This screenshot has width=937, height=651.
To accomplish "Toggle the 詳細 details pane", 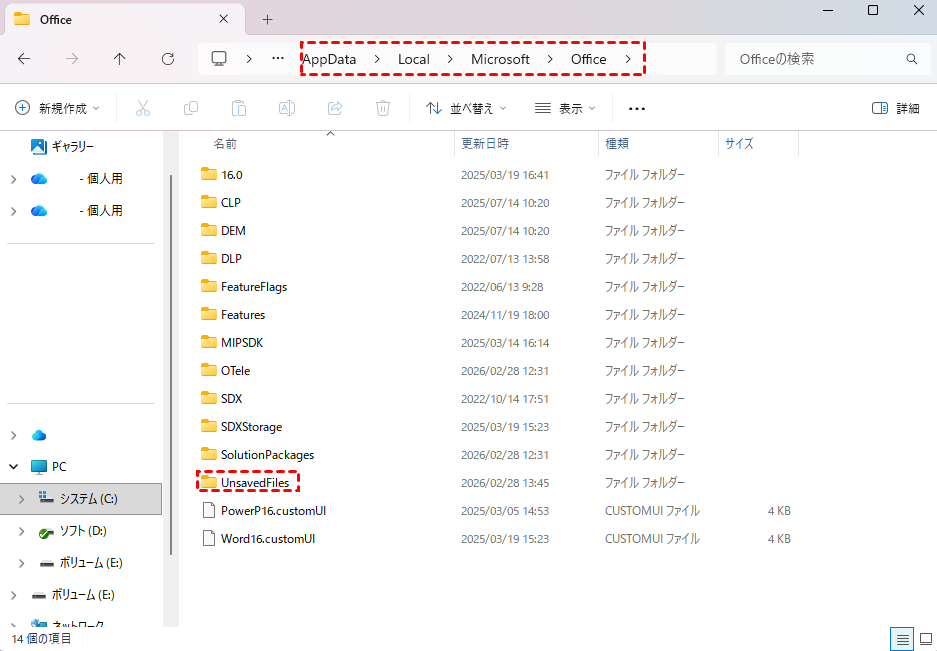I will 895,108.
